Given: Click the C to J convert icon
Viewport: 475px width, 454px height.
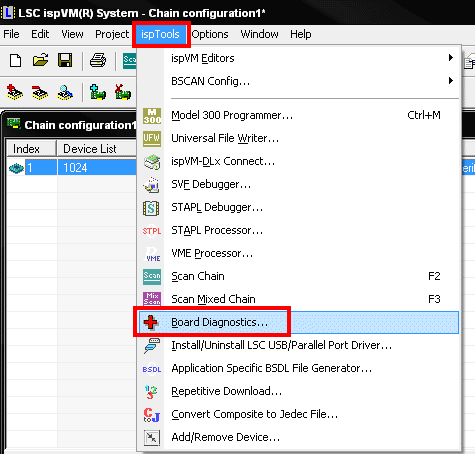Looking at the screenshot, I should coord(152,415).
